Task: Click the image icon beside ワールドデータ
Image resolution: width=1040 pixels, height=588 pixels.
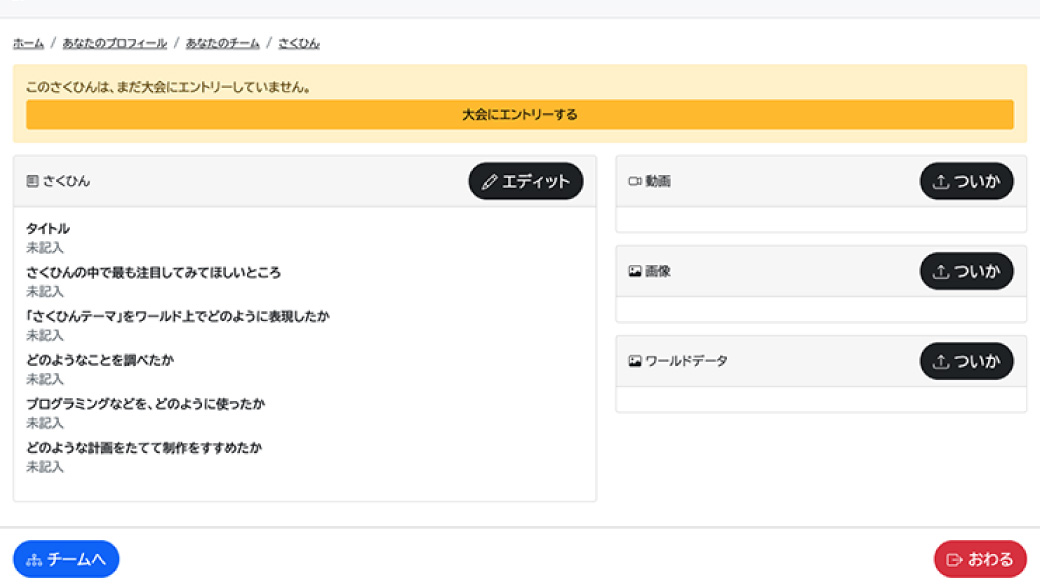Action: point(635,361)
